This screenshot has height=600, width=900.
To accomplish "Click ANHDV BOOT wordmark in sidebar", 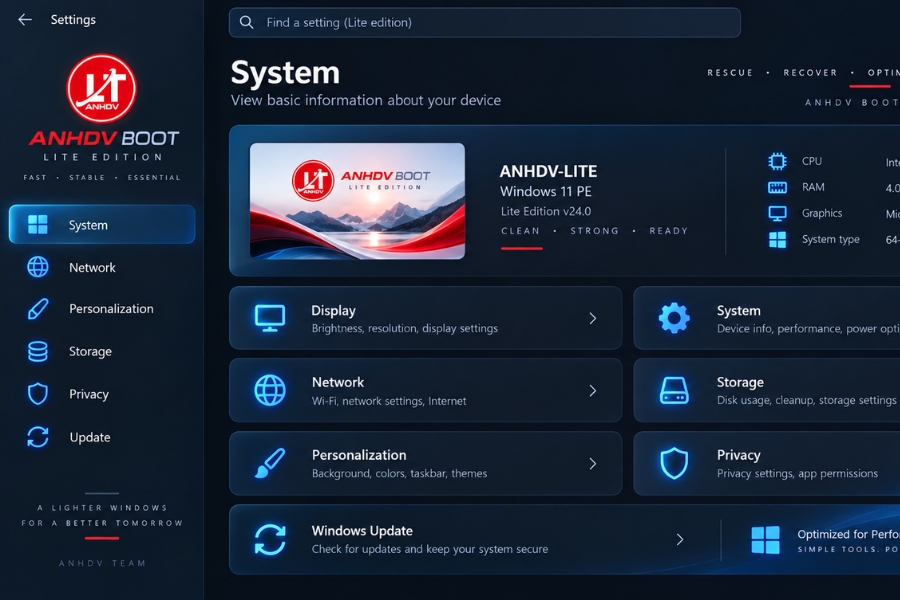I will 104,138.
